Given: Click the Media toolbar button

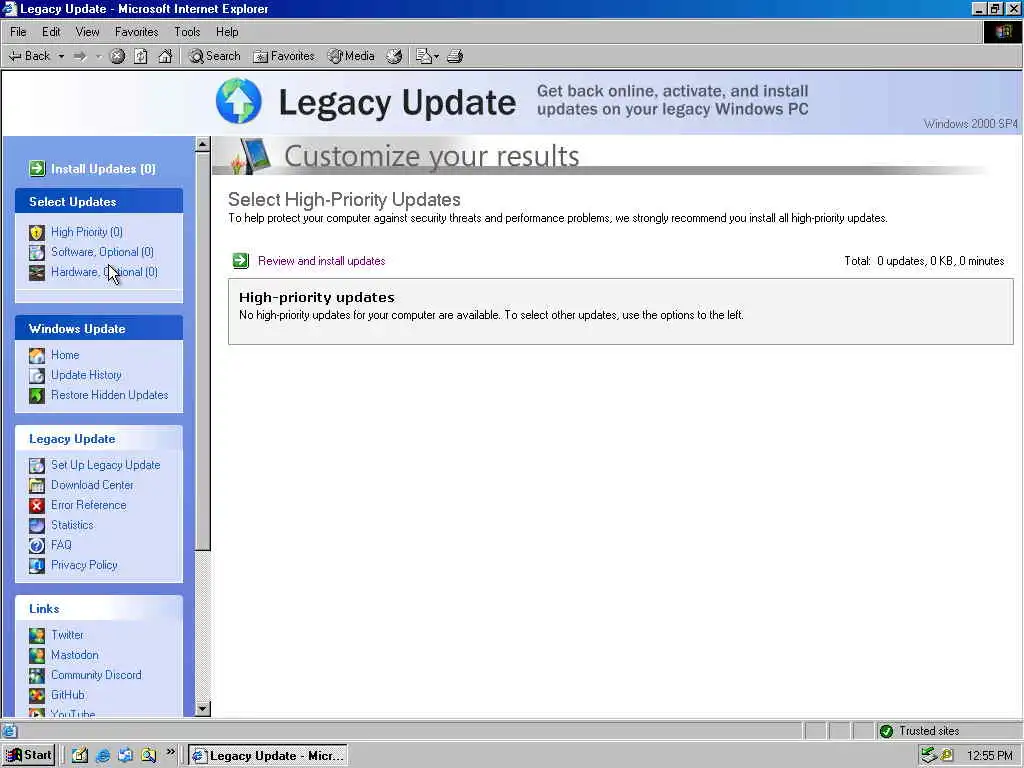Looking at the screenshot, I should point(351,56).
